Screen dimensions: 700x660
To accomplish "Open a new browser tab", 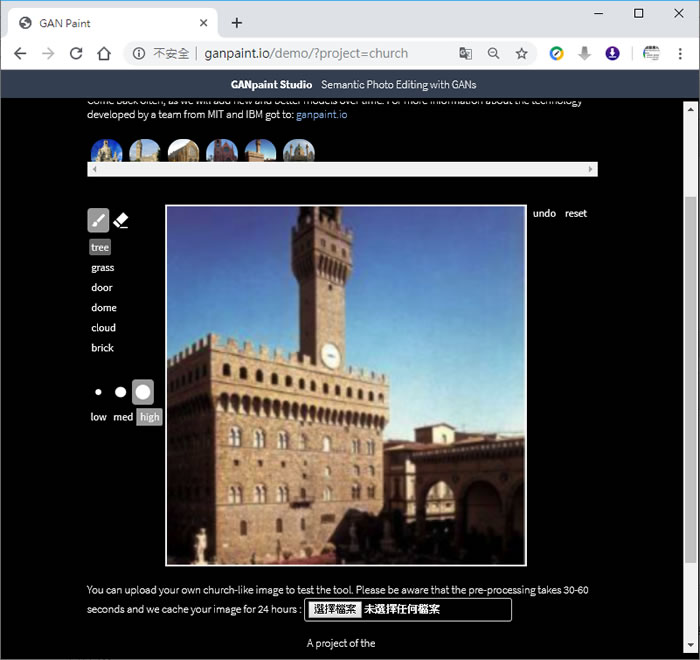I will (237, 23).
